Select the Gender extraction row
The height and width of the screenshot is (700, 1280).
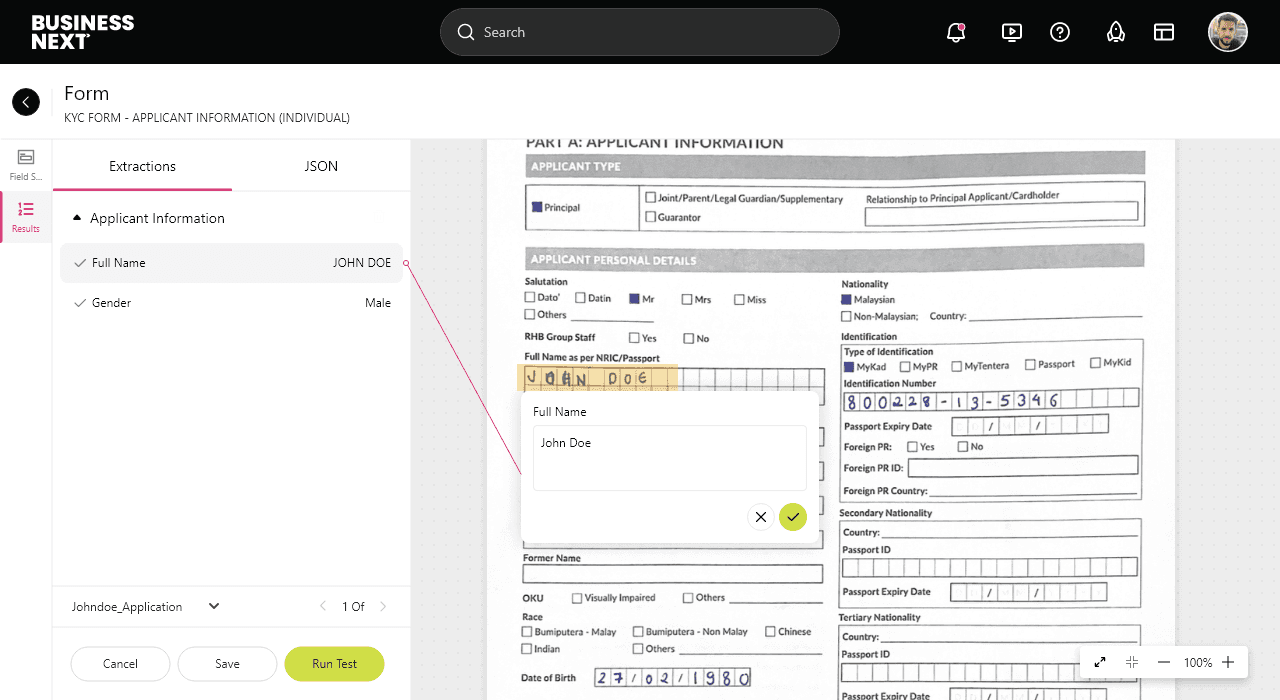(232, 303)
